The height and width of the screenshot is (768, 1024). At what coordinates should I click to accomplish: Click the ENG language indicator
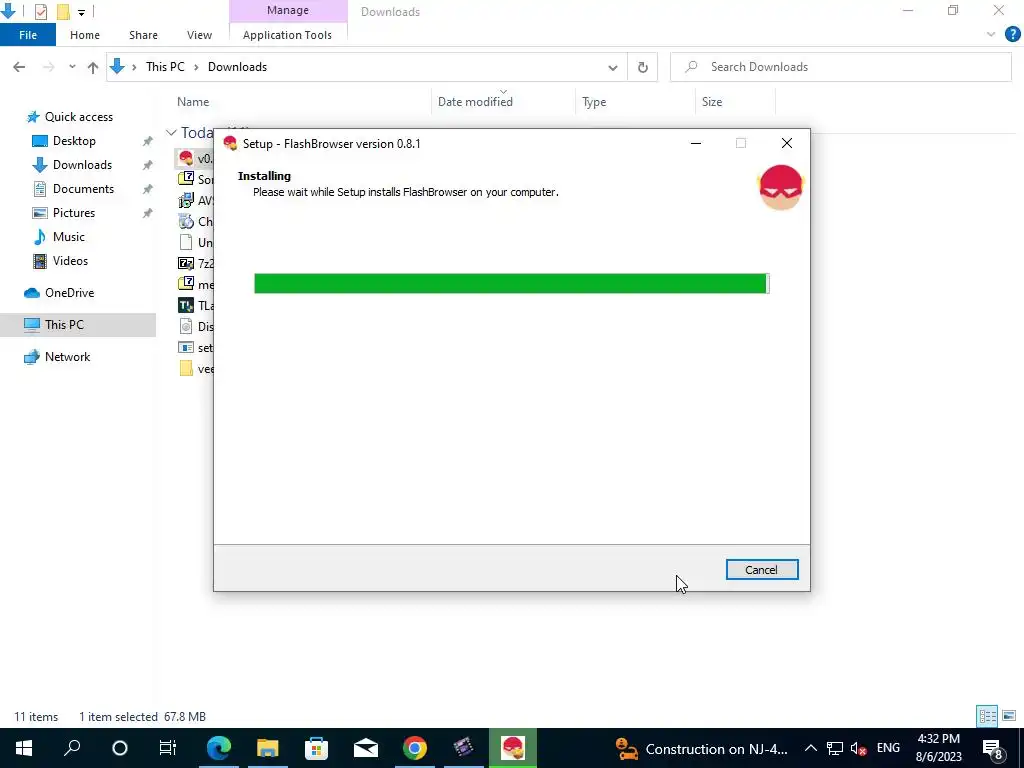888,748
